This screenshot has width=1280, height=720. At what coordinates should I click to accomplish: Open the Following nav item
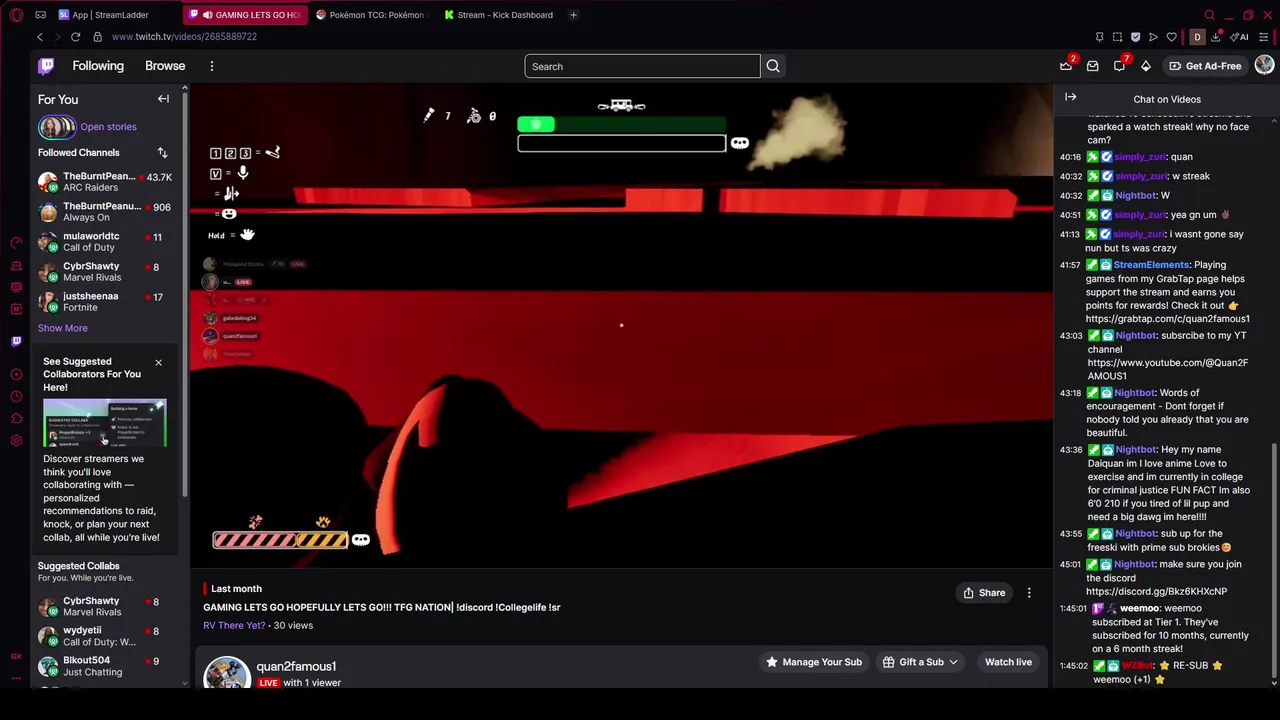click(x=98, y=66)
